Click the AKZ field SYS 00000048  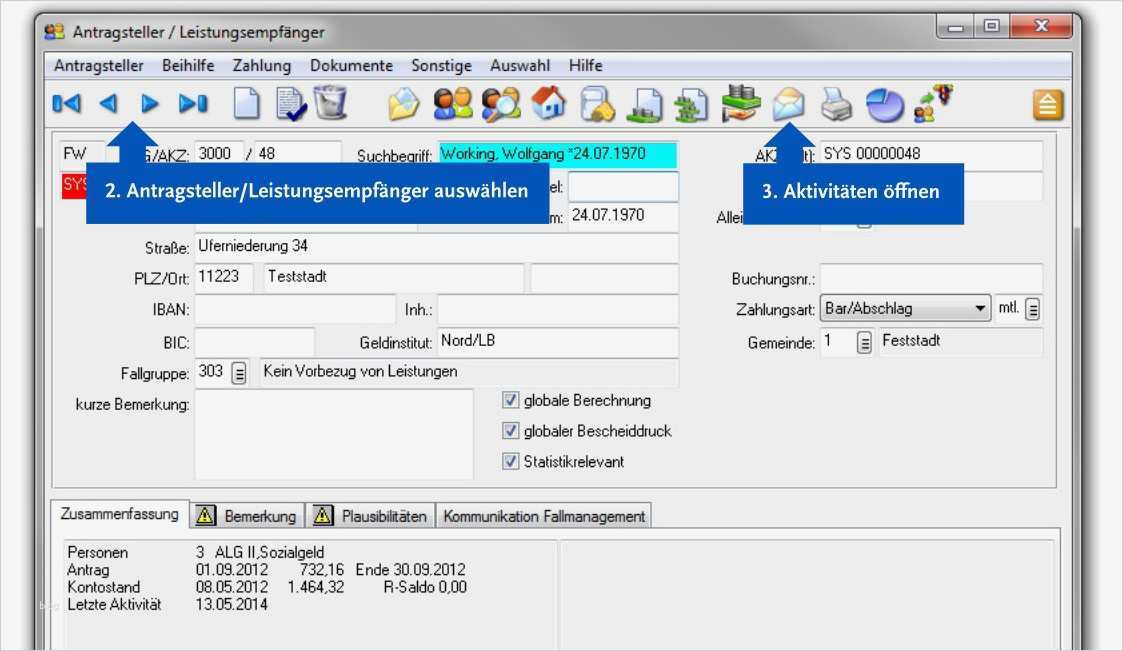point(931,155)
